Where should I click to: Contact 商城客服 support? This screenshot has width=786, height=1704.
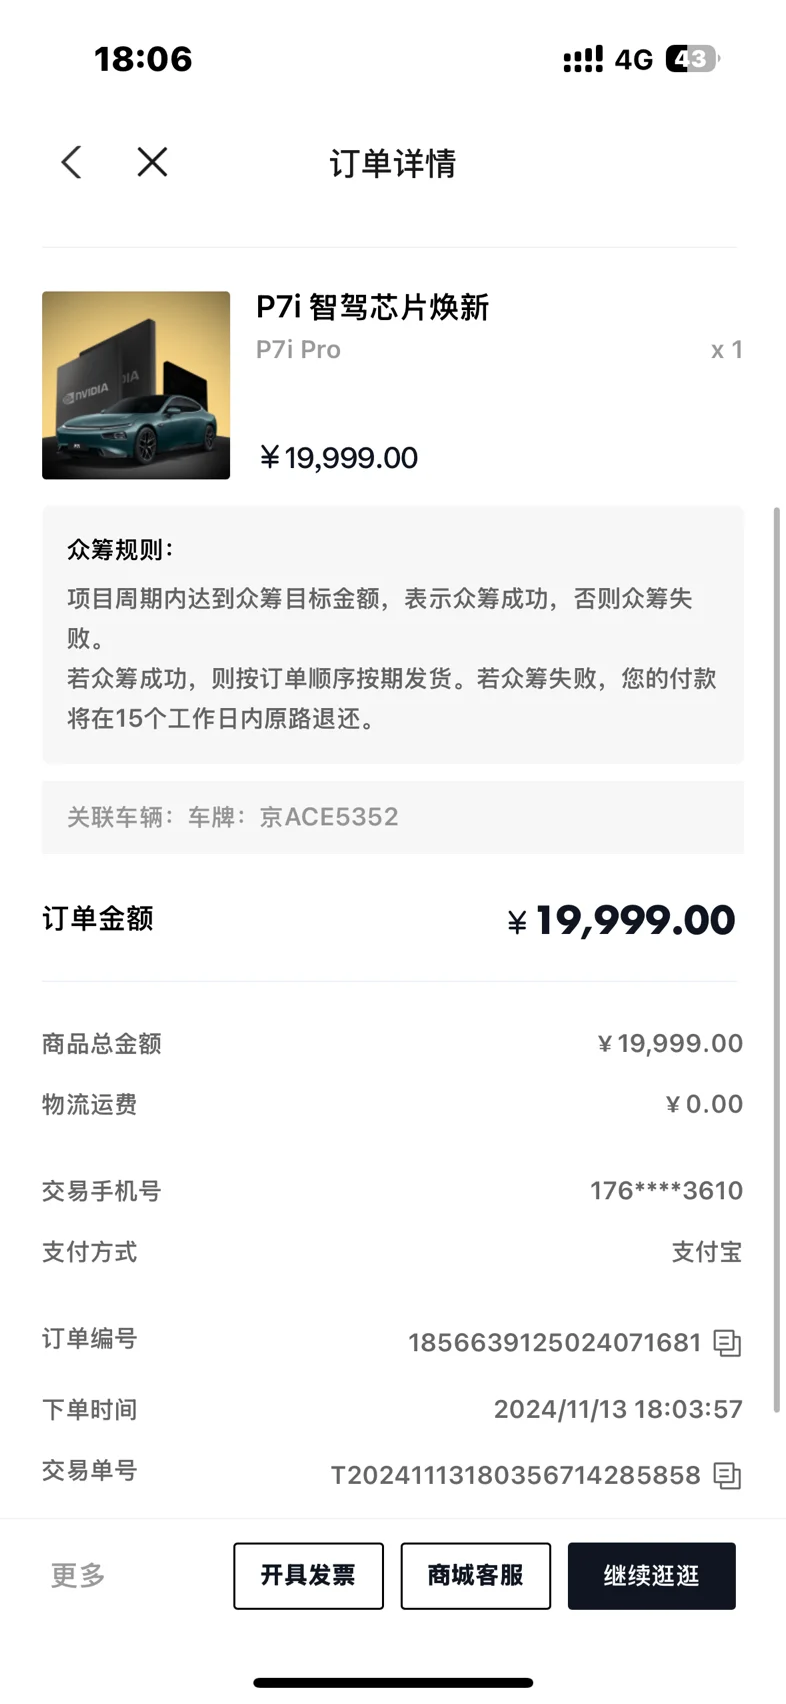point(475,1576)
